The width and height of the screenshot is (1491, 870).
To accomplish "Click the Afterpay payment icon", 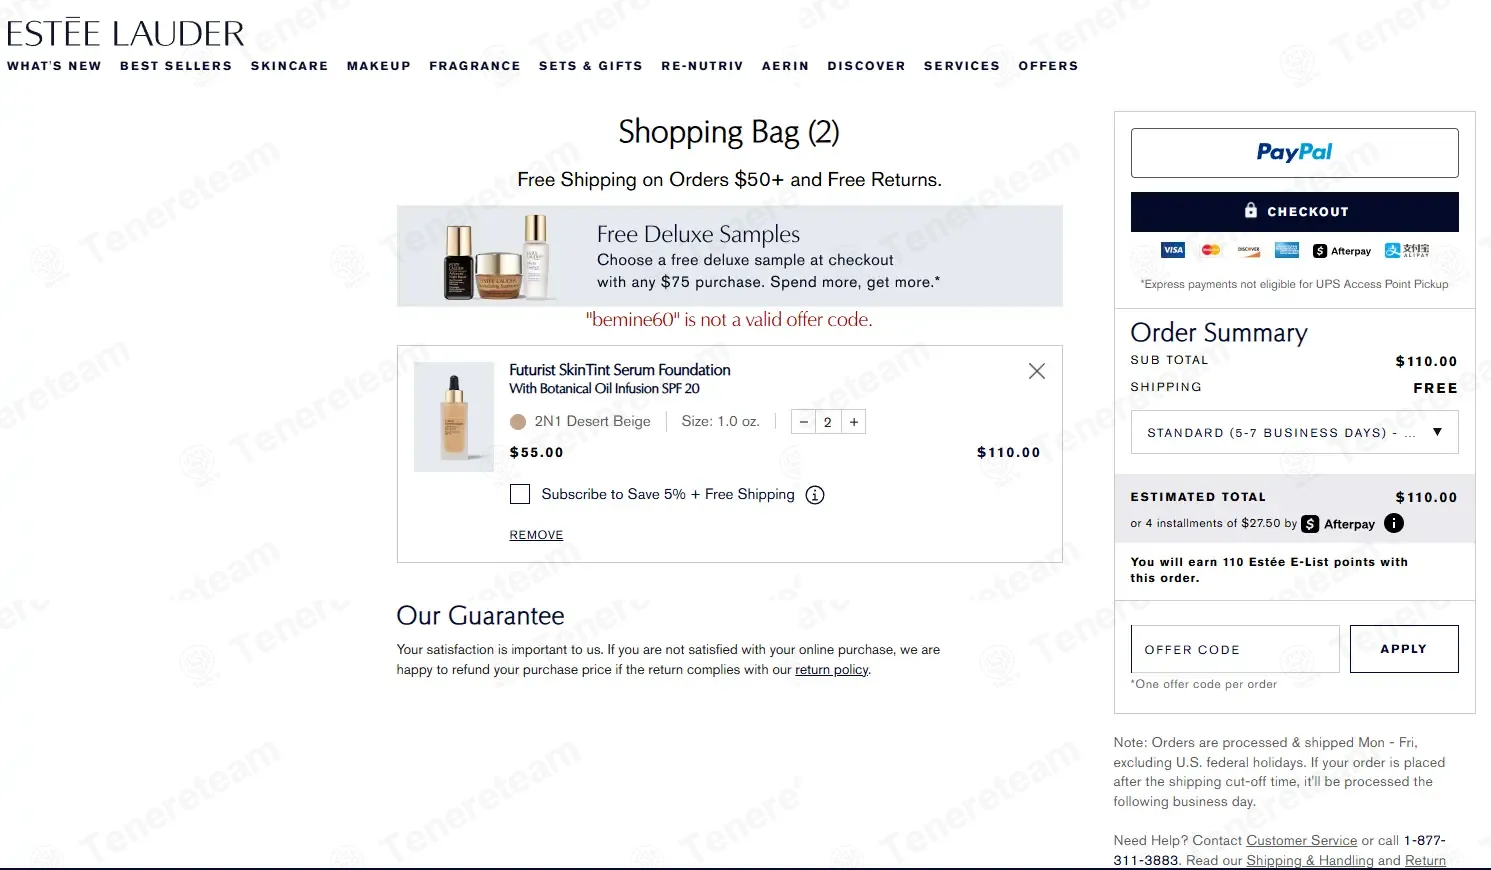I will point(1342,251).
